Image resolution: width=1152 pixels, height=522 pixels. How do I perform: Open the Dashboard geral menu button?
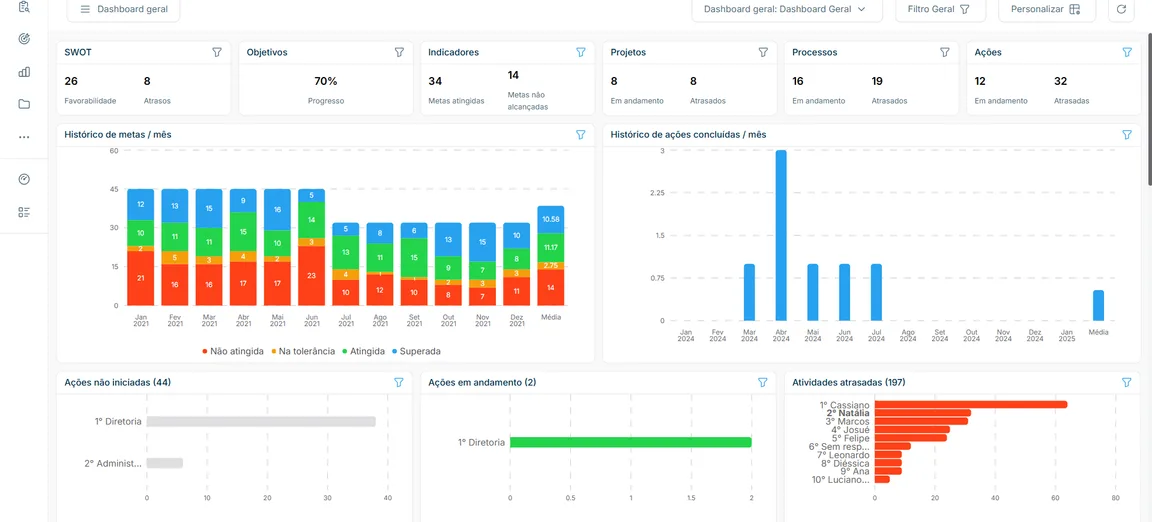click(123, 10)
